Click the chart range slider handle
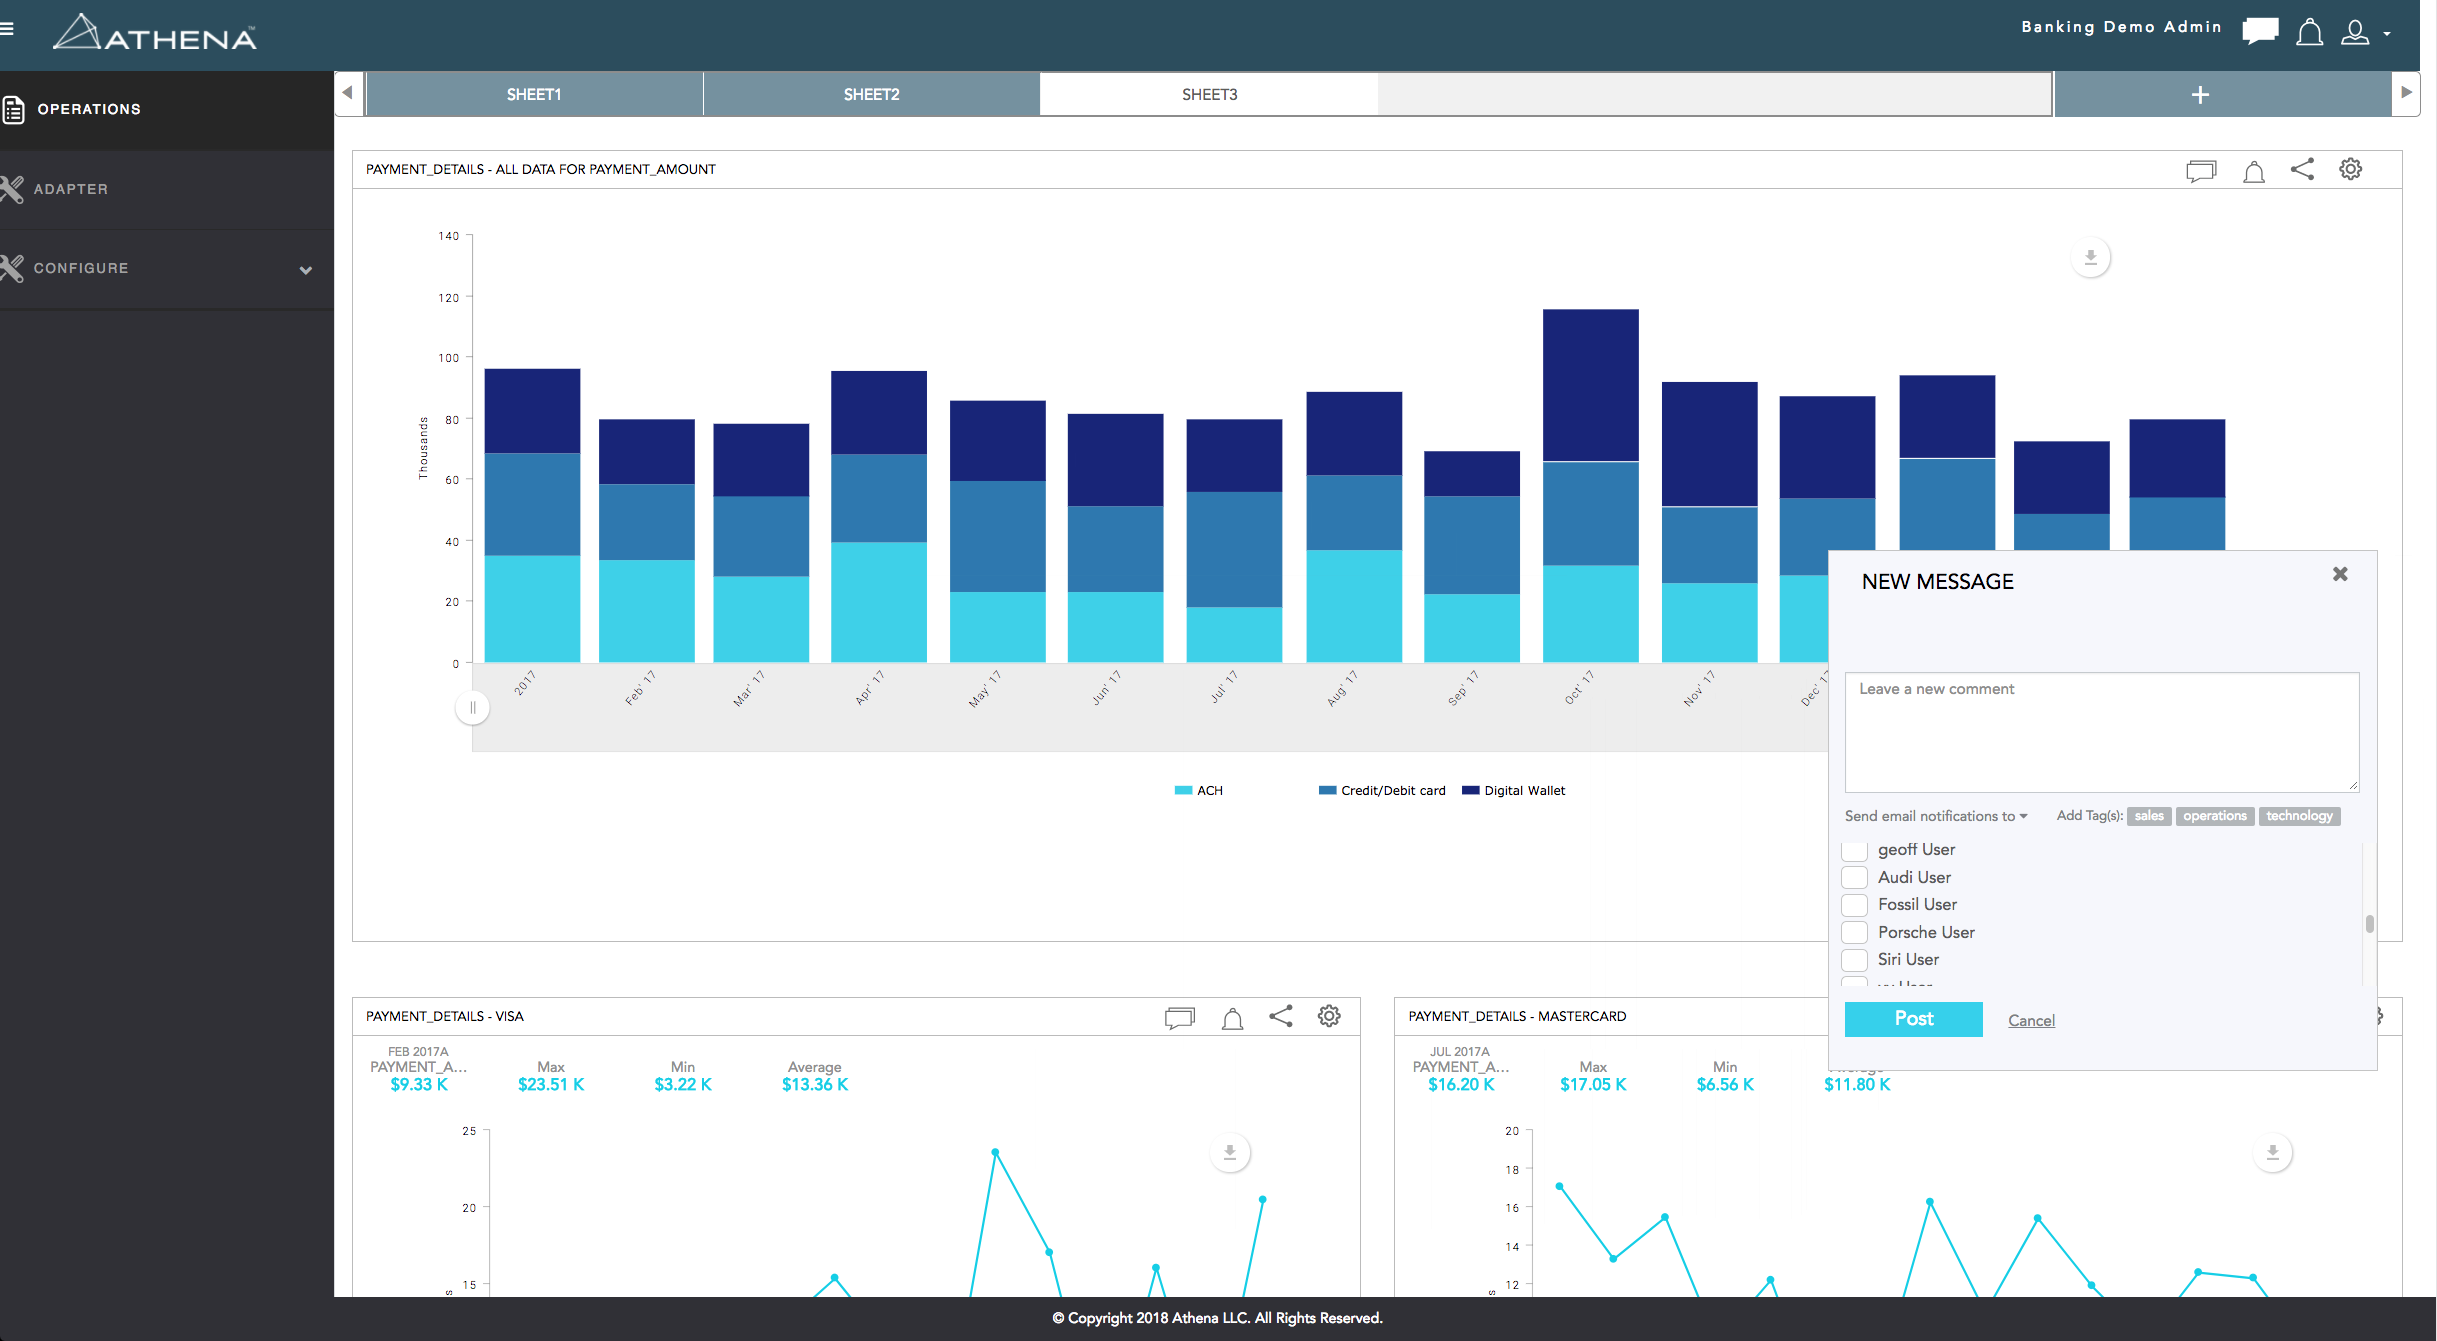Screen dimensions: 2437x1341 tap(473, 708)
